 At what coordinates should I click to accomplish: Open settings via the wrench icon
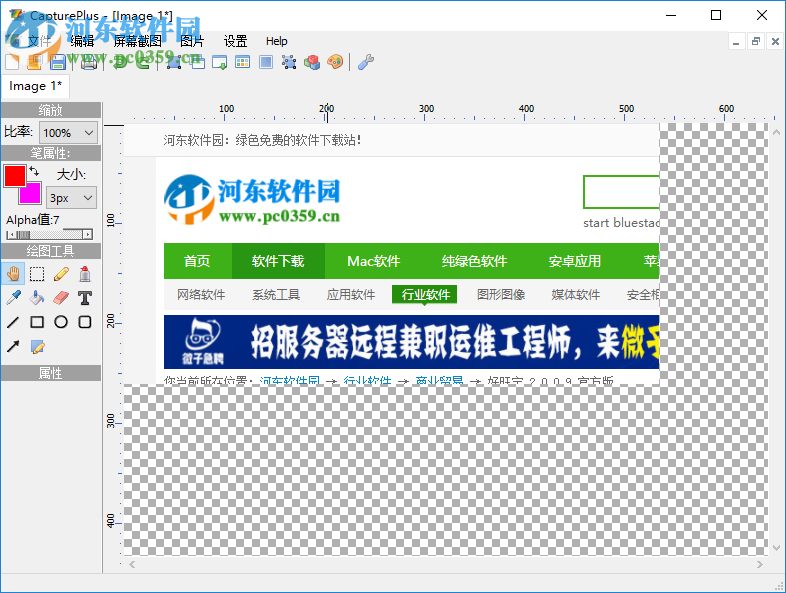tap(366, 62)
